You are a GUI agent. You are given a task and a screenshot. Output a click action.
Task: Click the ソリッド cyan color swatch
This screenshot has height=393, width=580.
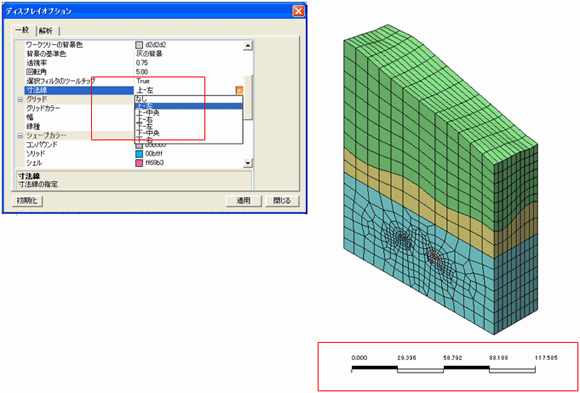click(139, 154)
